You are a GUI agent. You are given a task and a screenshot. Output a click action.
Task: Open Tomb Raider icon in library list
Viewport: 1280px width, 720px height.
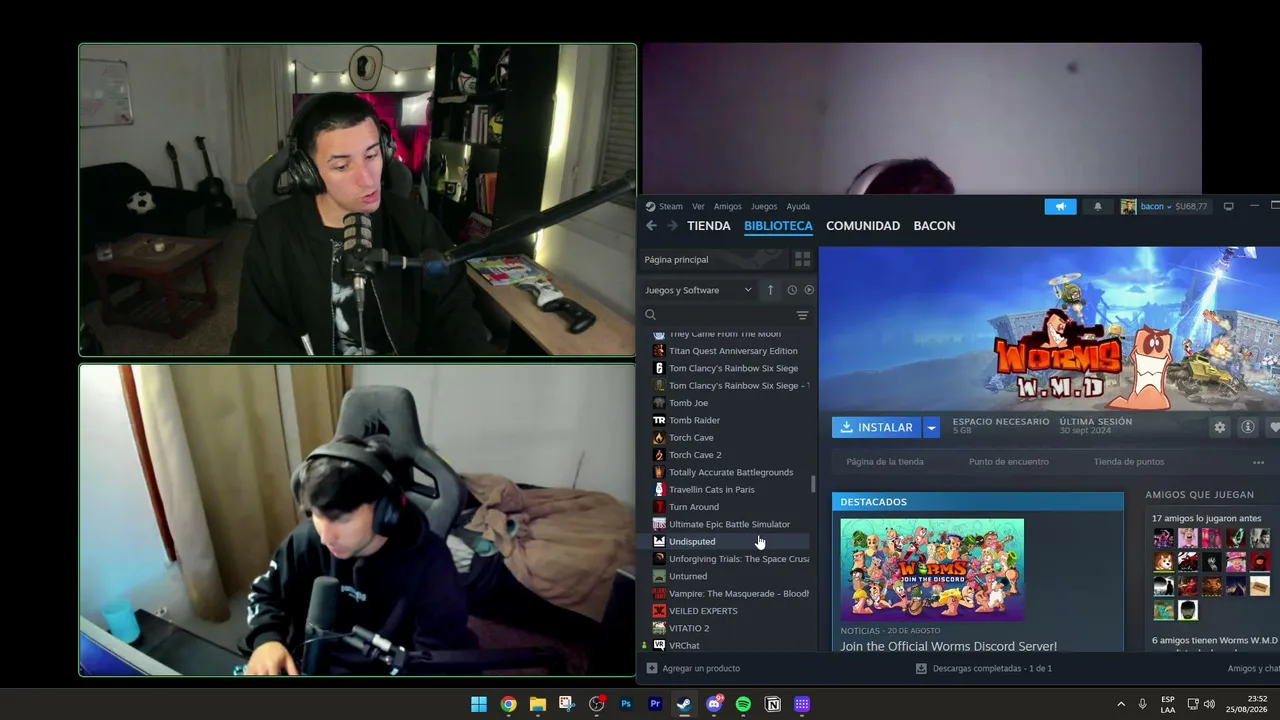tap(659, 420)
